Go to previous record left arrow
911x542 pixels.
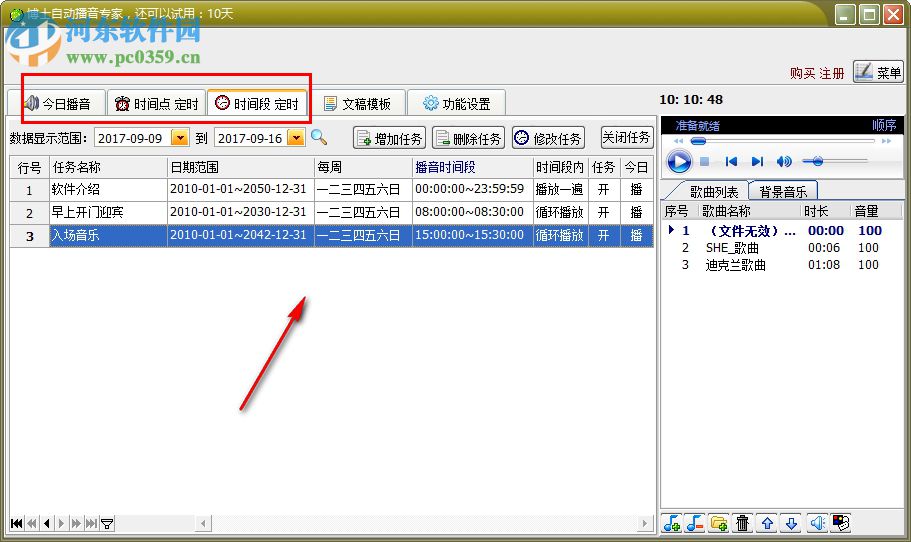(x=46, y=523)
